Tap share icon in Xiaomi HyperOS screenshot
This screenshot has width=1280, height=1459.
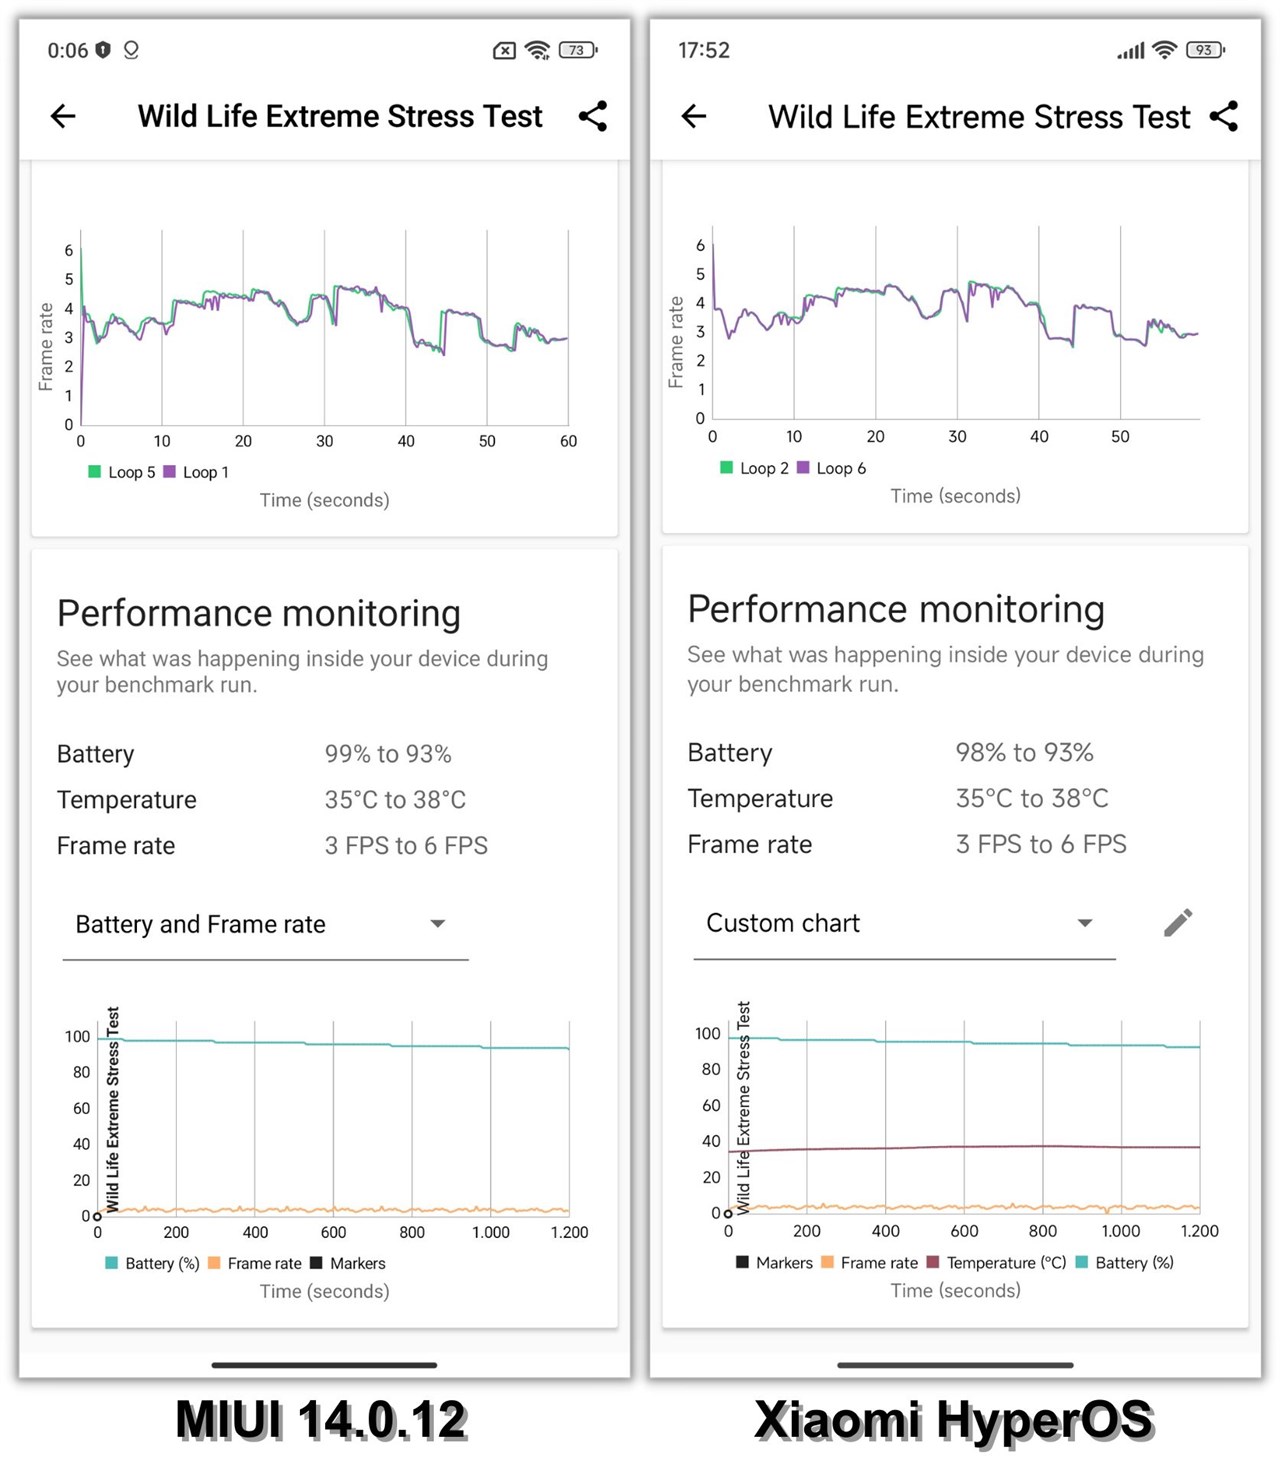click(x=1224, y=116)
